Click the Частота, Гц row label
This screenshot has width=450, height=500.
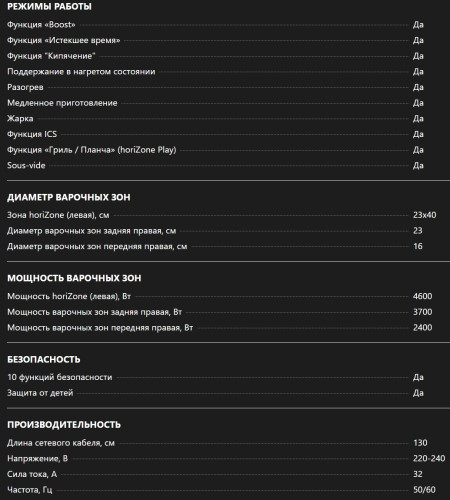tap(30, 490)
